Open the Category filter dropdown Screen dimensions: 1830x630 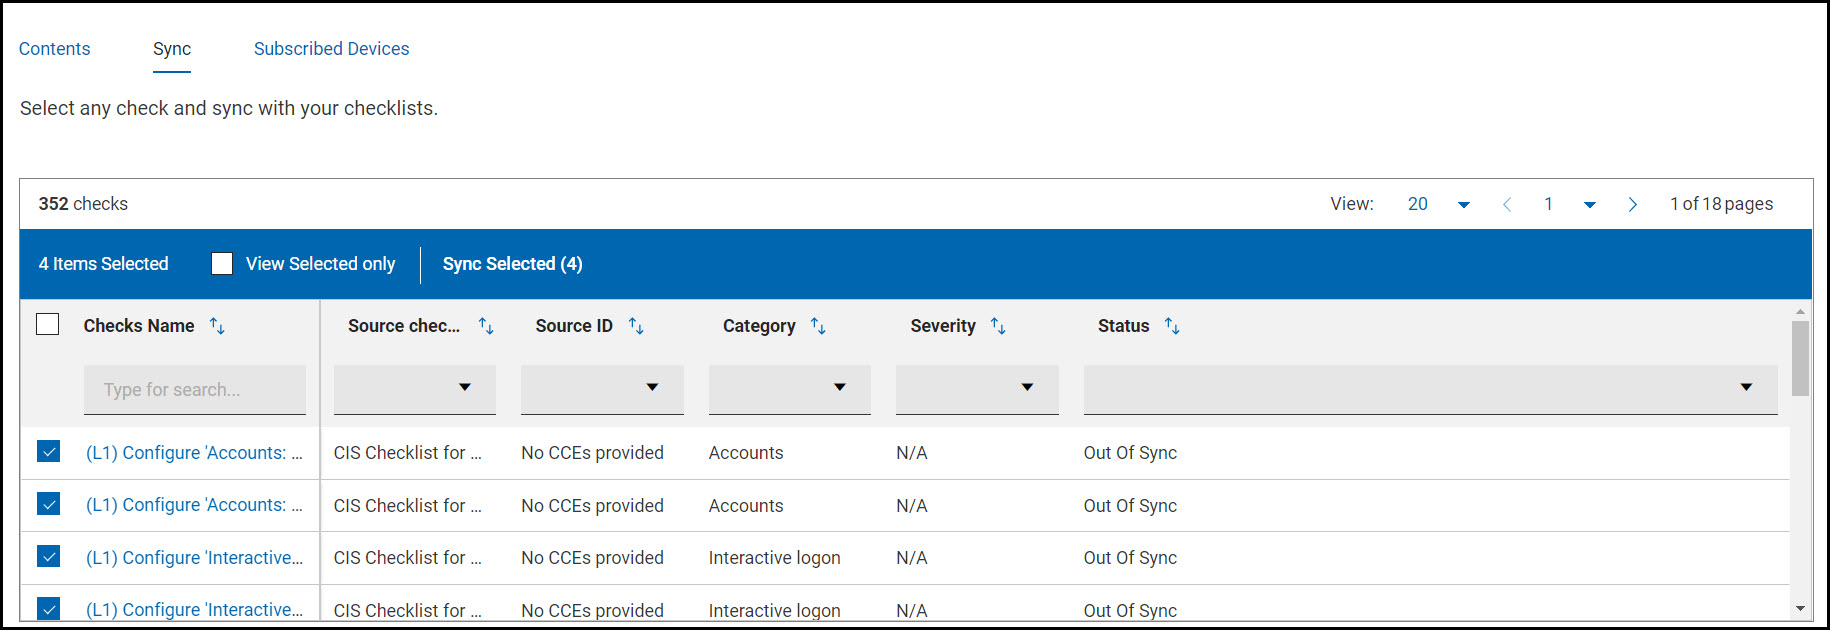click(x=839, y=387)
